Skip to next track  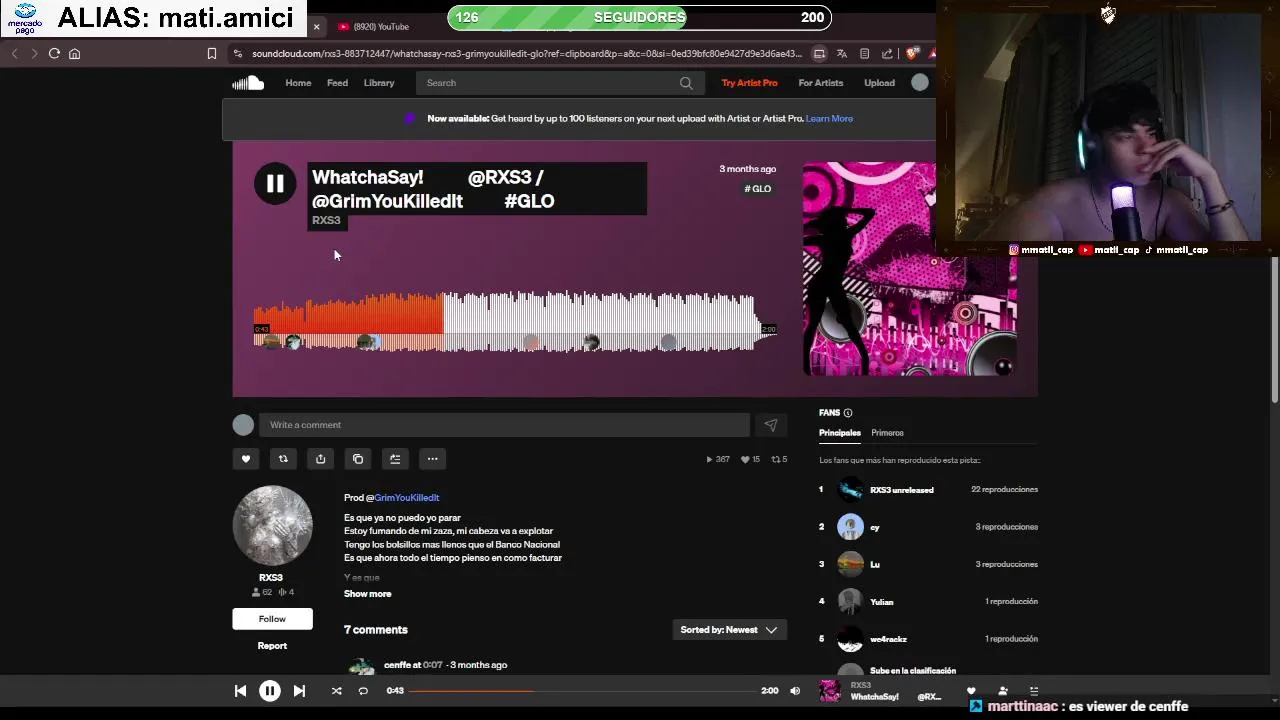[299, 691]
